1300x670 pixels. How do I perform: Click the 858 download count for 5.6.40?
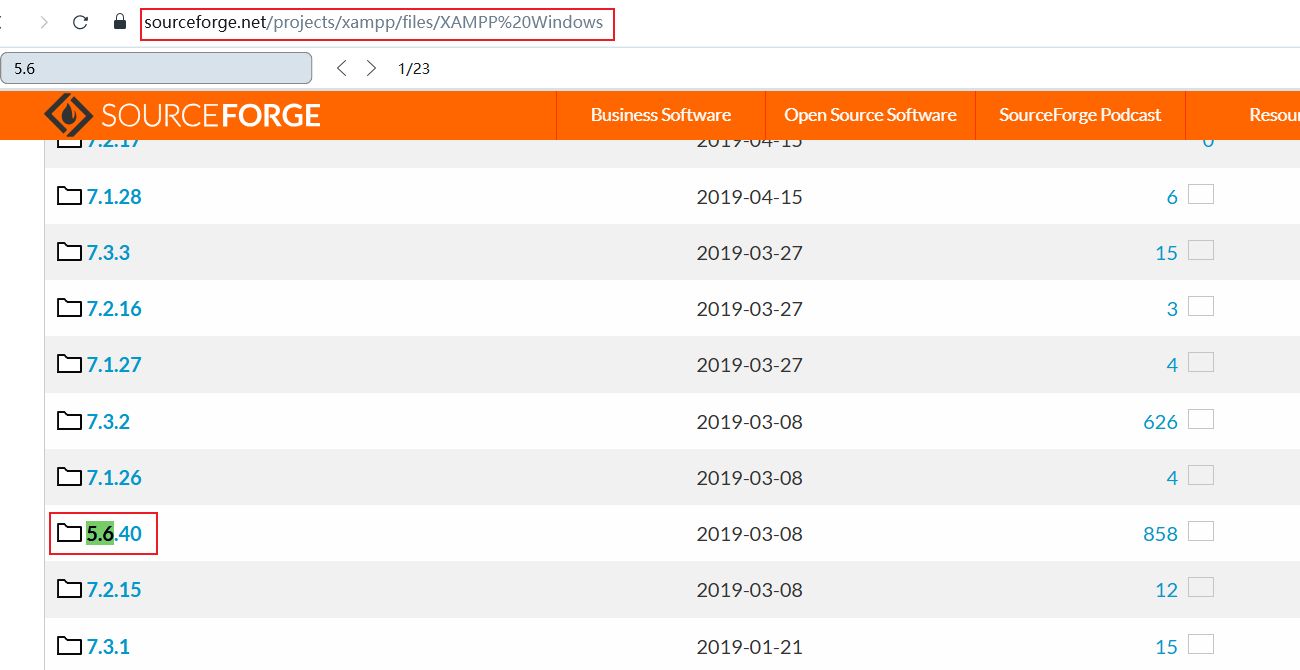tap(1160, 534)
